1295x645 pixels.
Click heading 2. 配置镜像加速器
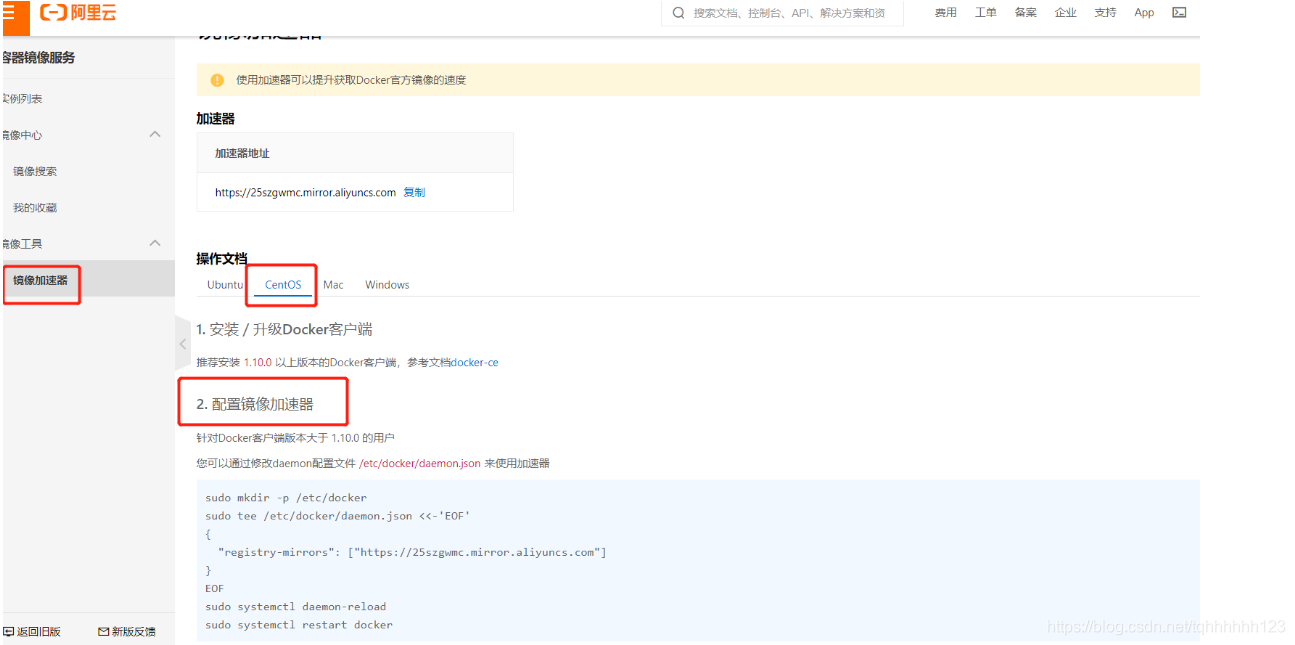tap(255, 404)
